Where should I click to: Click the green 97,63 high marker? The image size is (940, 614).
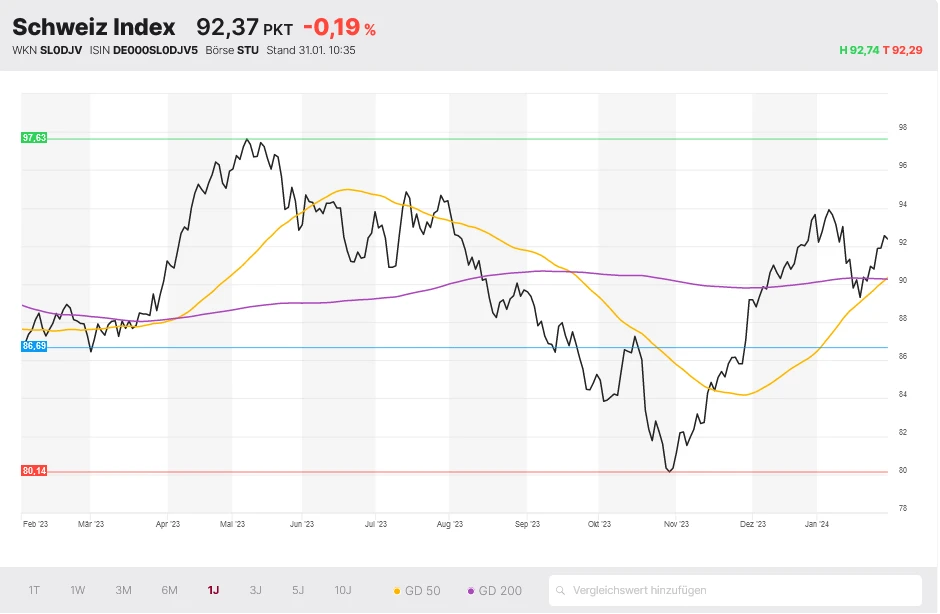[34, 137]
